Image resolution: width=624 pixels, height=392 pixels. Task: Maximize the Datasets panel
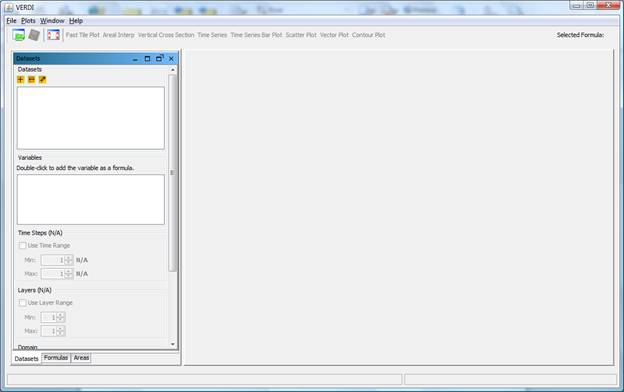click(x=147, y=59)
